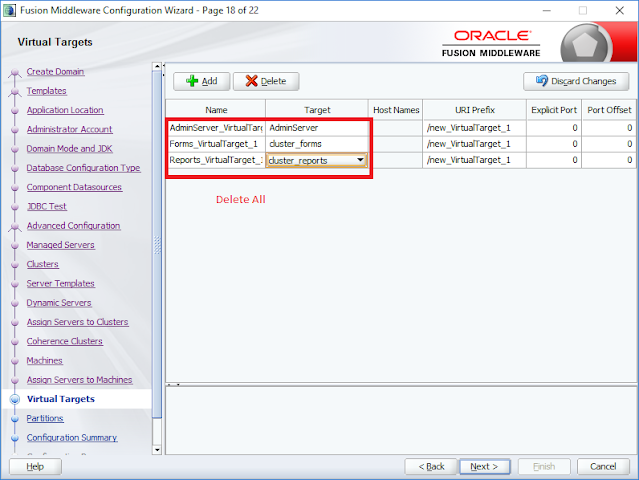This screenshot has height=480, width=639.
Task: Select the current Virtual Targets step
Action: click(x=61, y=399)
